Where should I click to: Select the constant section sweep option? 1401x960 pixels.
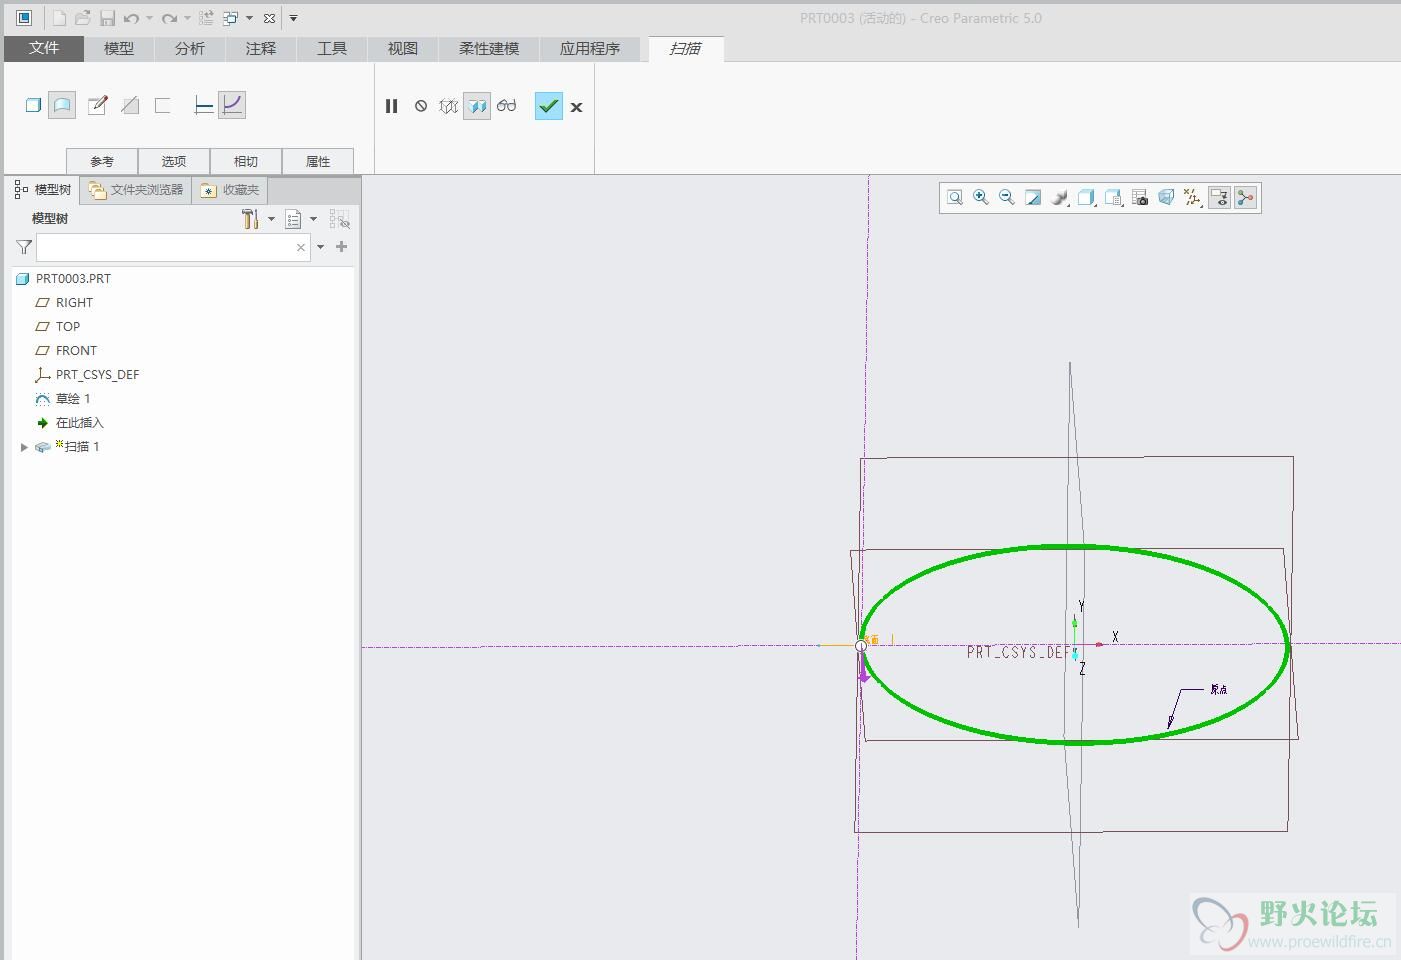203,105
